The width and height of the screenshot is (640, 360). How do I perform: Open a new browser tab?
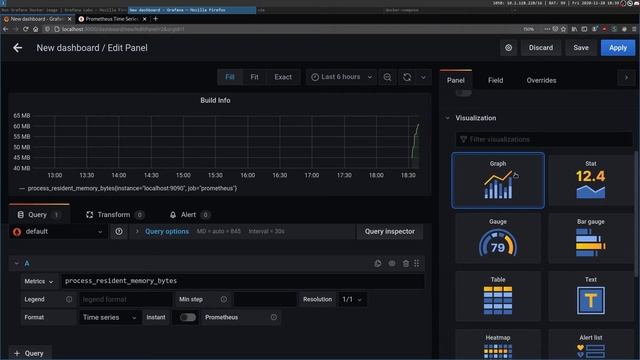point(156,19)
